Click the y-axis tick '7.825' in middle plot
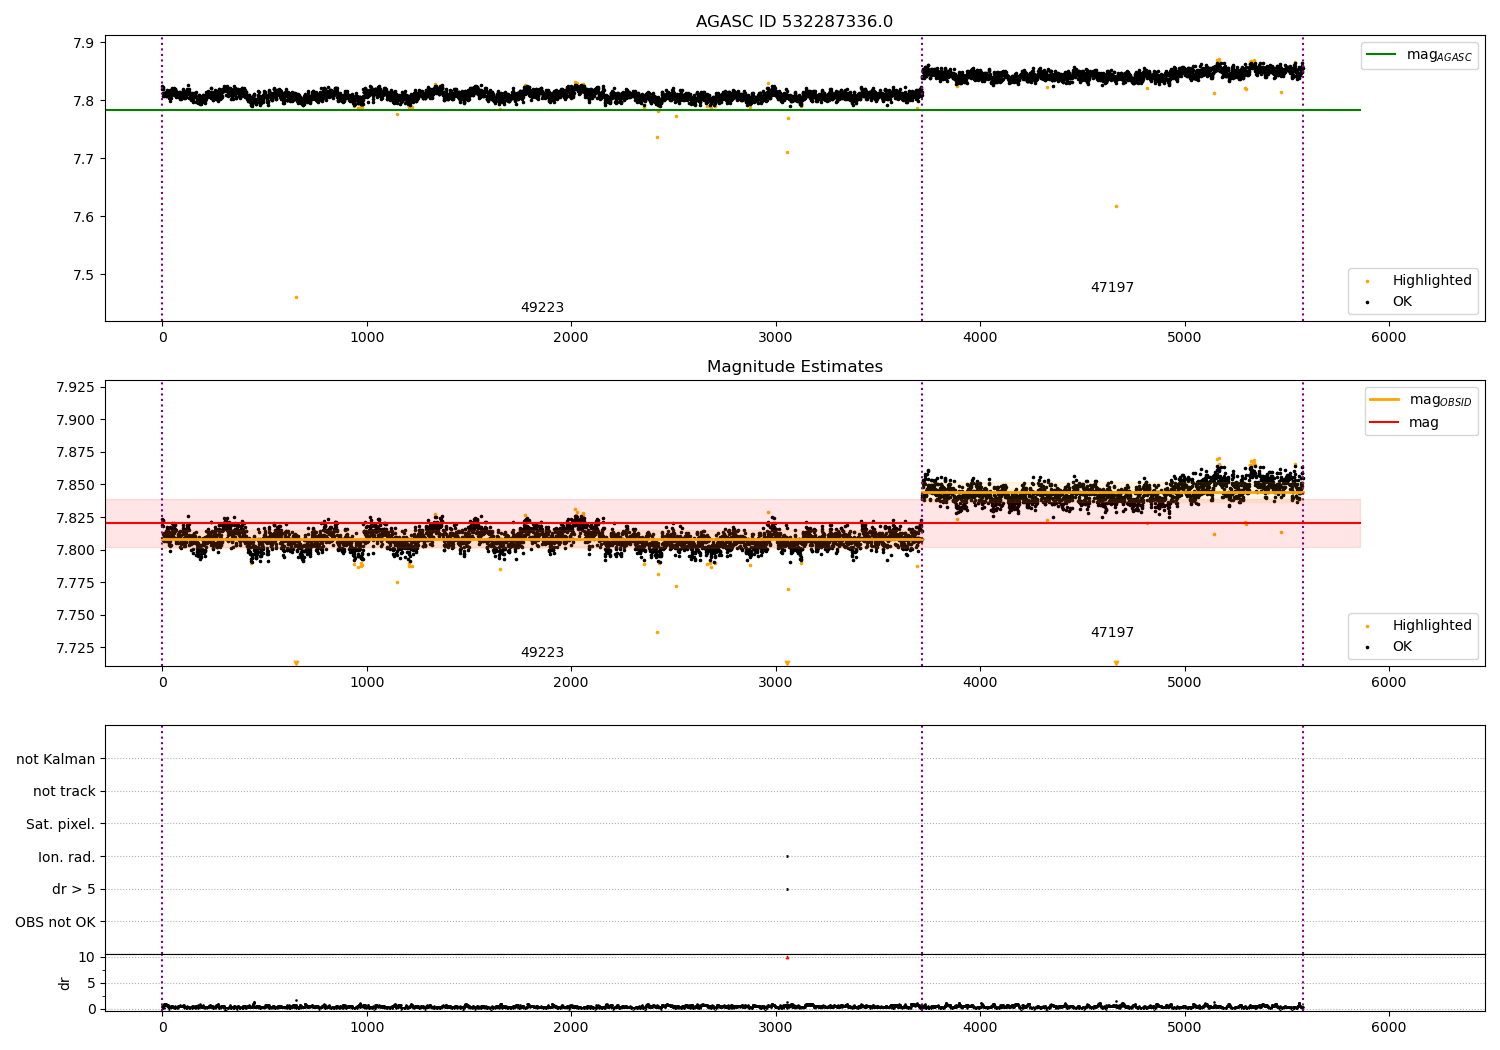Viewport: 1500px width, 1050px height. pos(75,518)
